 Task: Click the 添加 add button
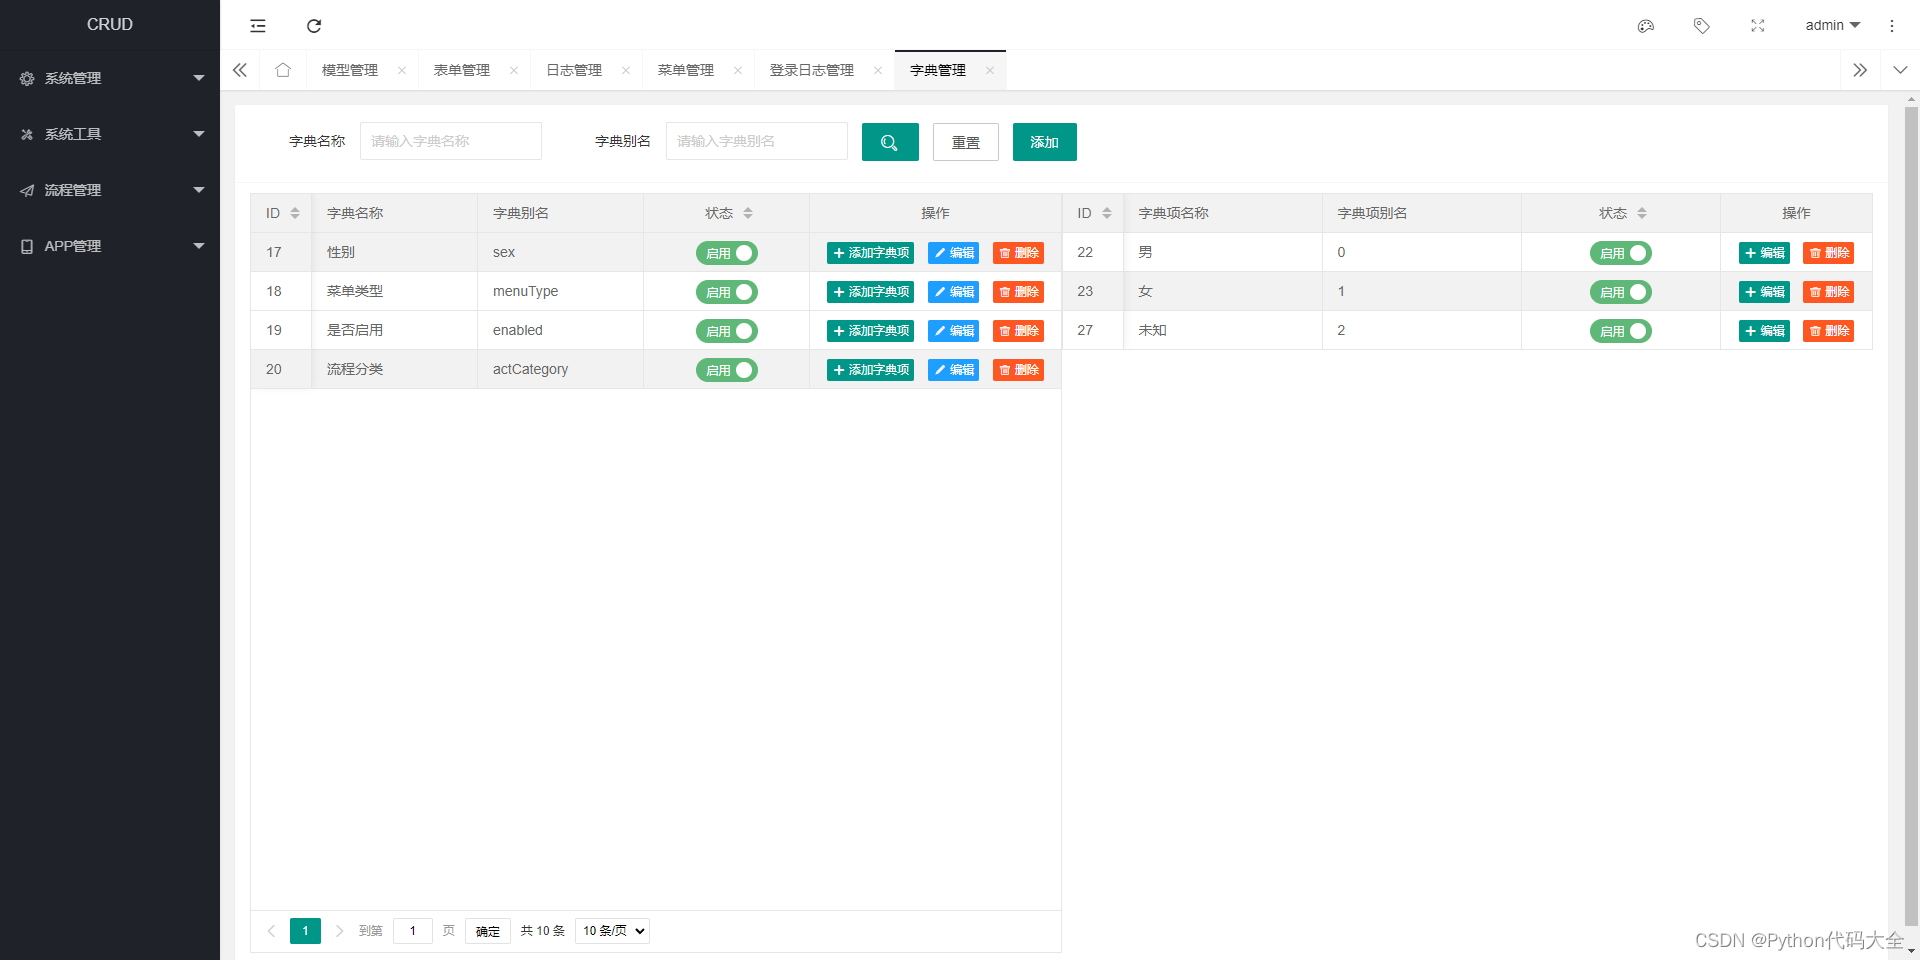tap(1044, 142)
